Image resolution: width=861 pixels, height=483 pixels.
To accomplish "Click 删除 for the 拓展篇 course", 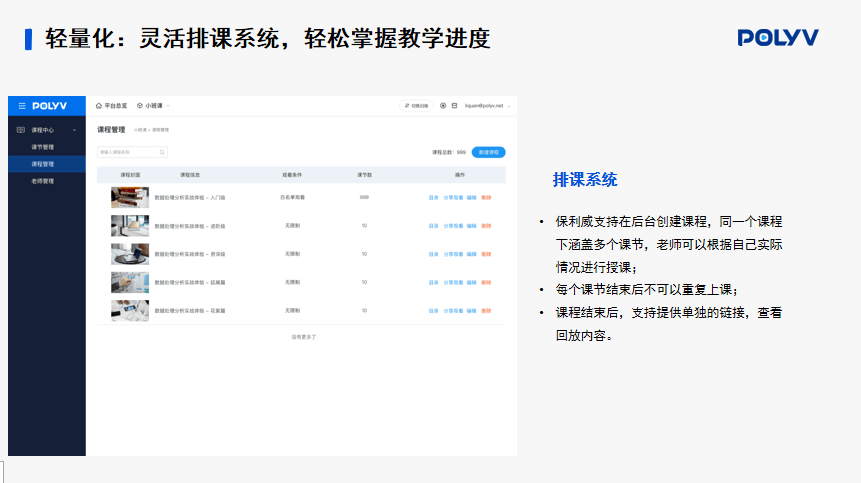I will [x=487, y=283].
